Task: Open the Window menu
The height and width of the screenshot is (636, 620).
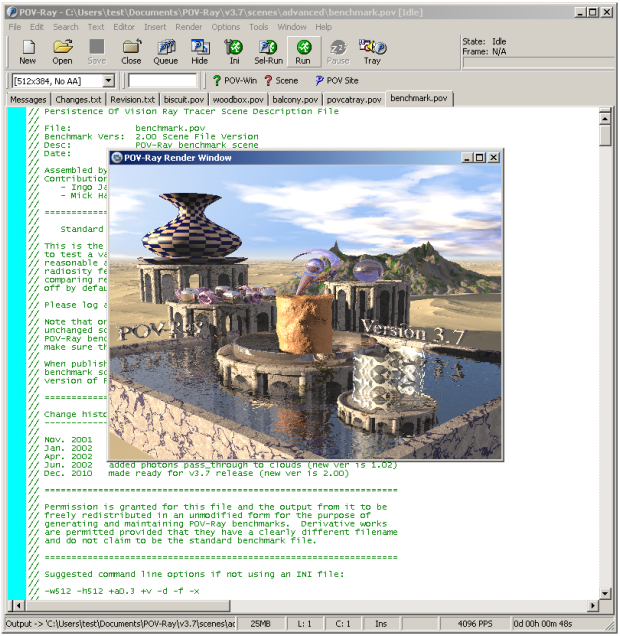Action: (292, 27)
